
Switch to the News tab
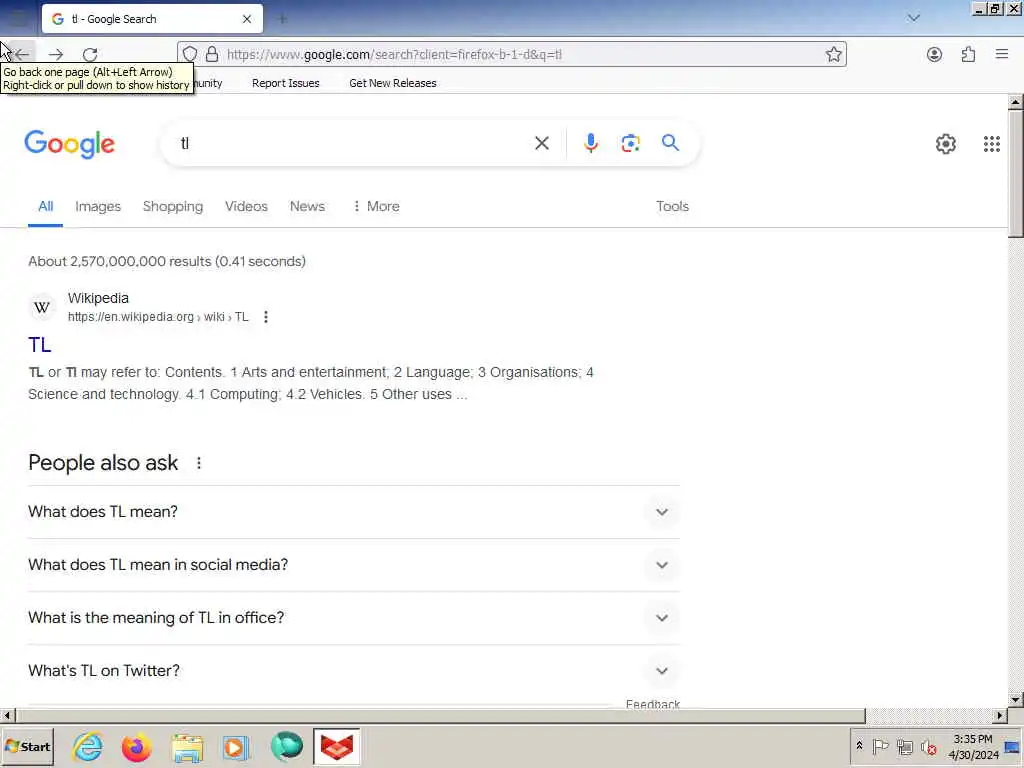[x=307, y=206]
